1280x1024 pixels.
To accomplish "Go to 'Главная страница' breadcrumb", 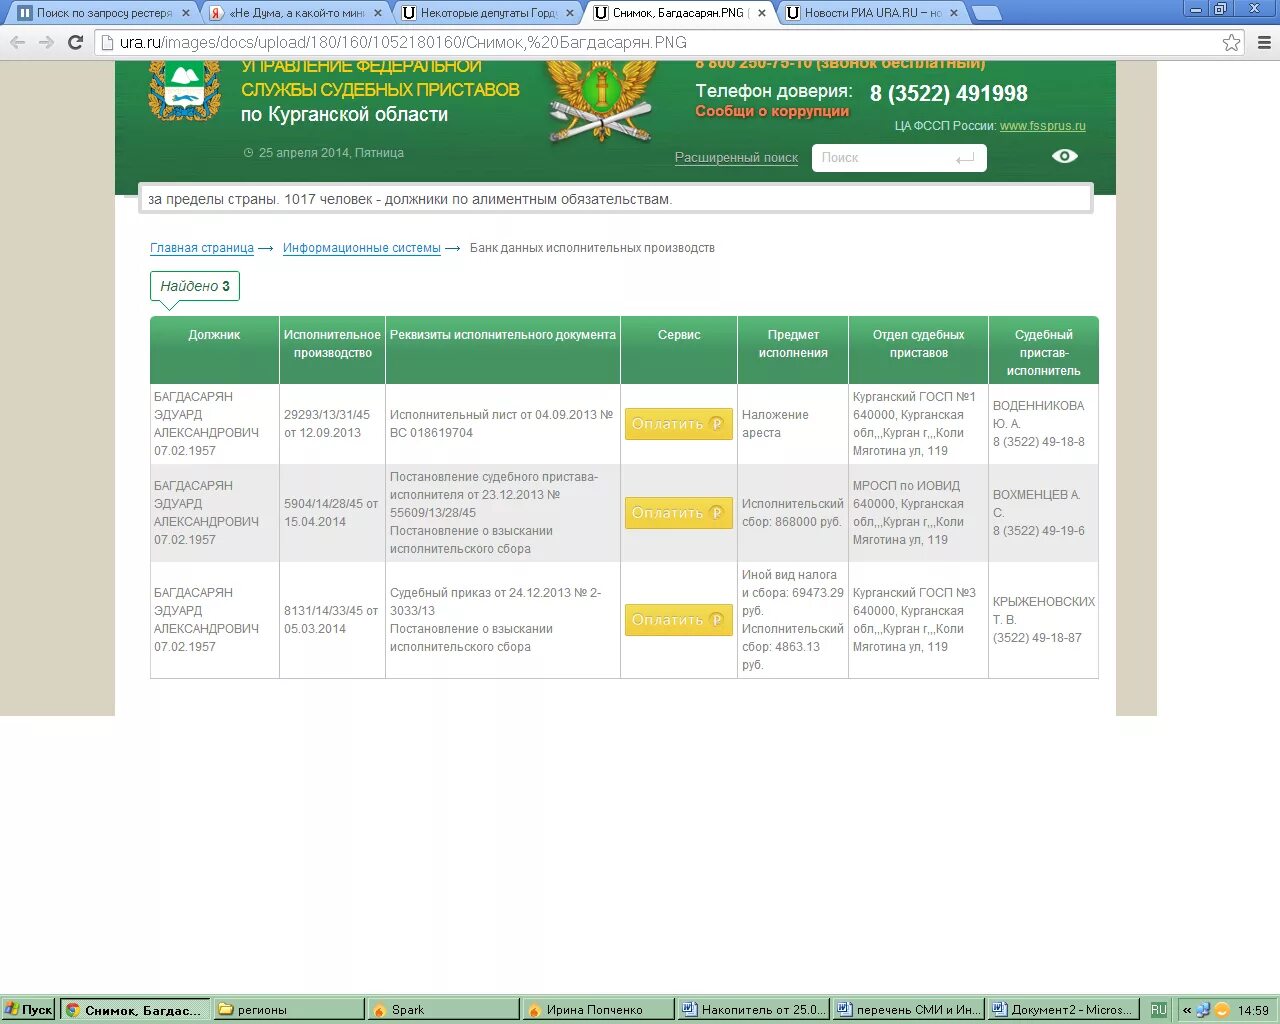I will [202, 248].
